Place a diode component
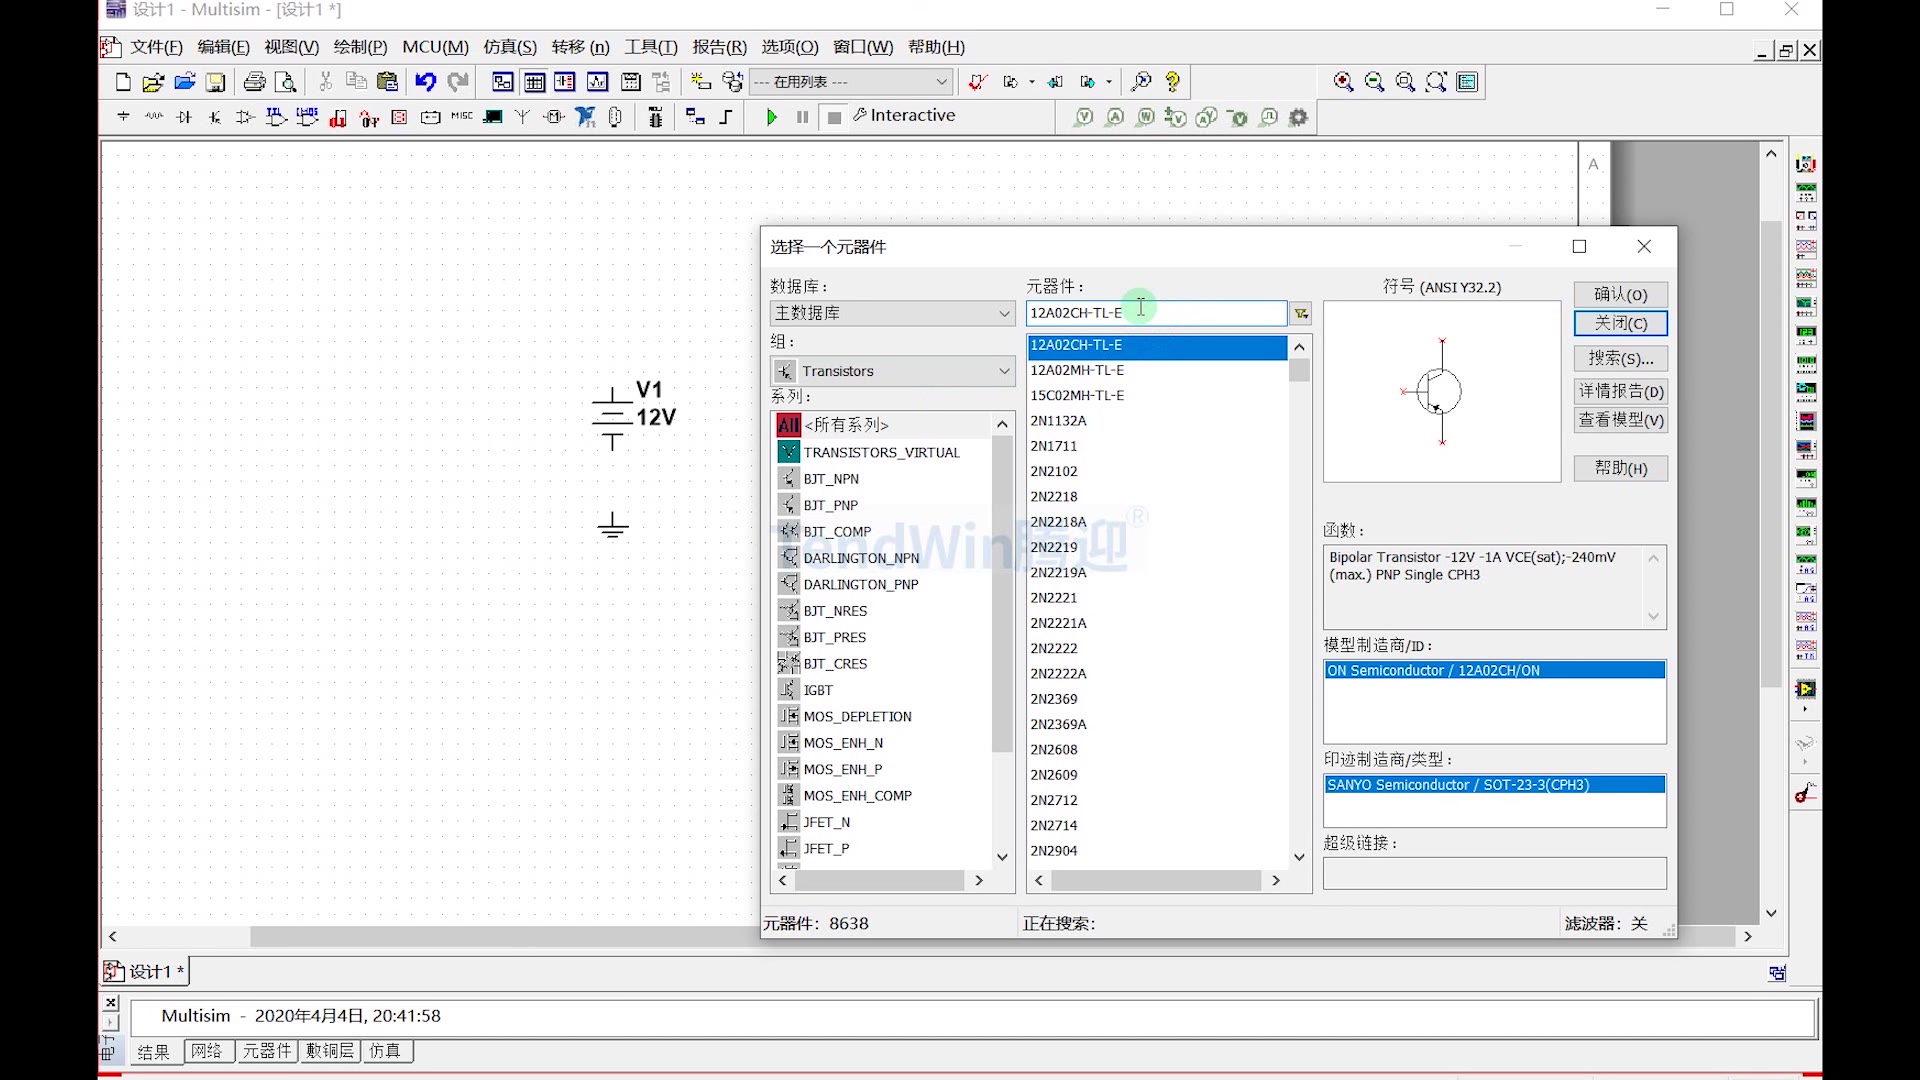The image size is (1920, 1080). point(184,117)
